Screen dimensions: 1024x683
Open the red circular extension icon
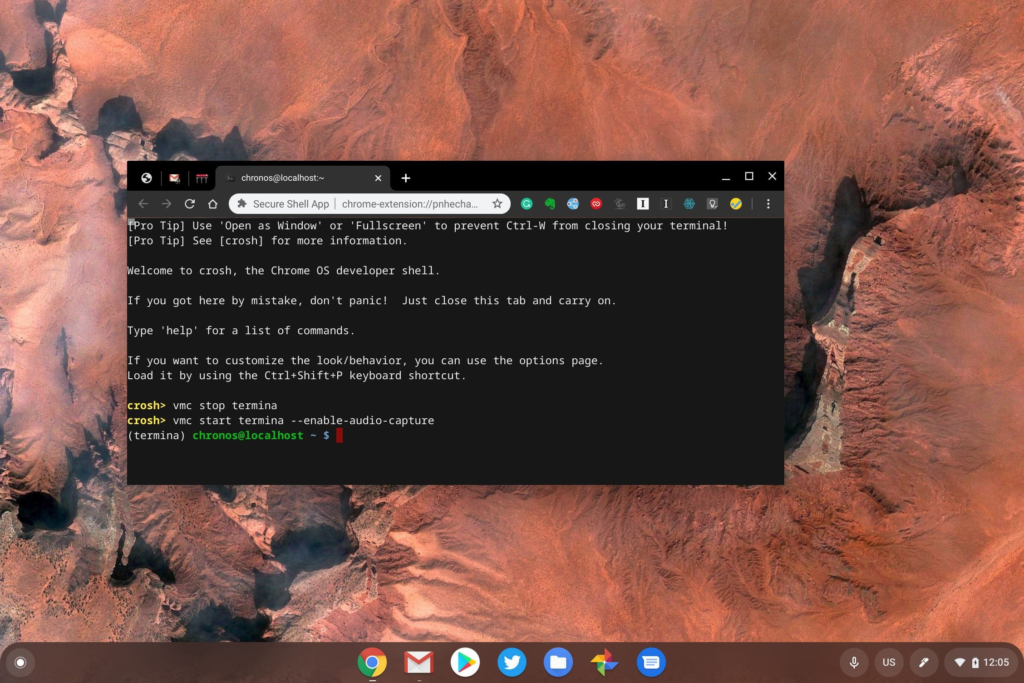pyautogui.click(x=596, y=204)
